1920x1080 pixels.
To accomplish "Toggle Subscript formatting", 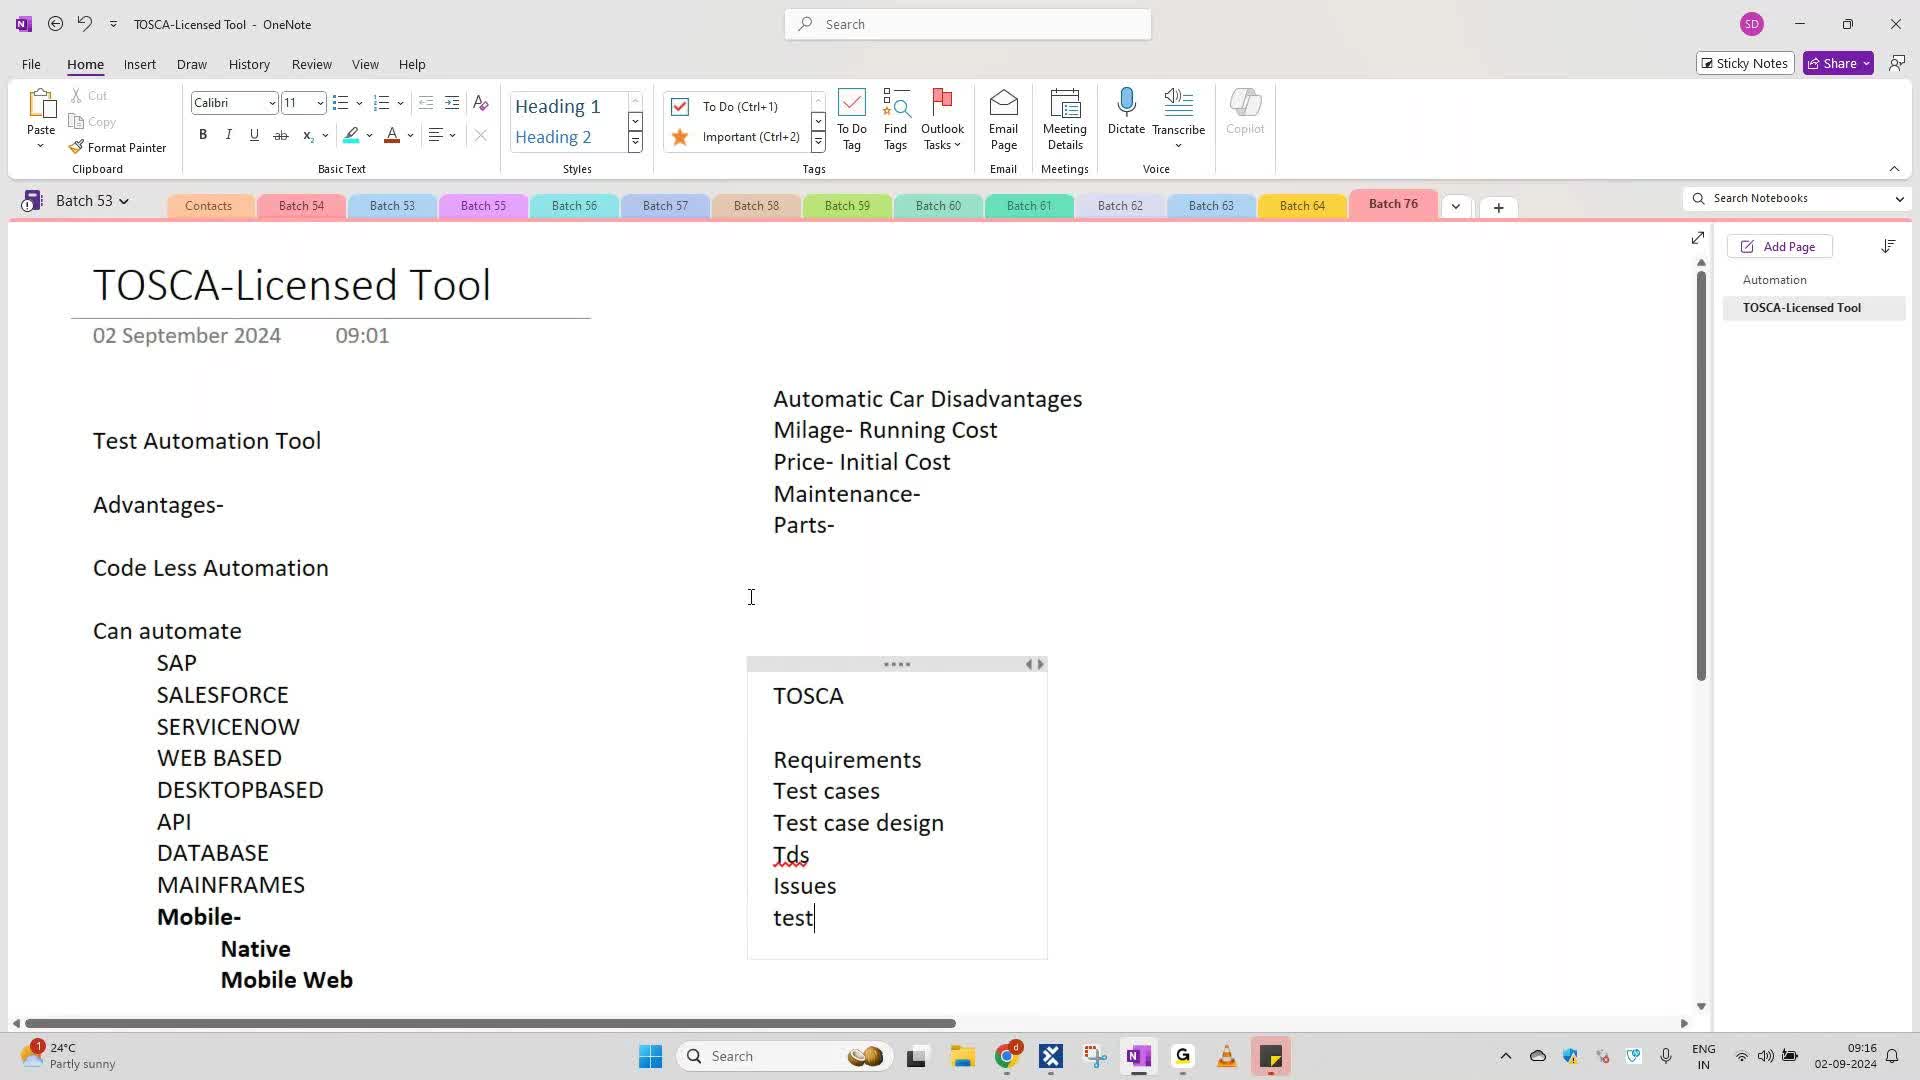I will tap(308, 135).
